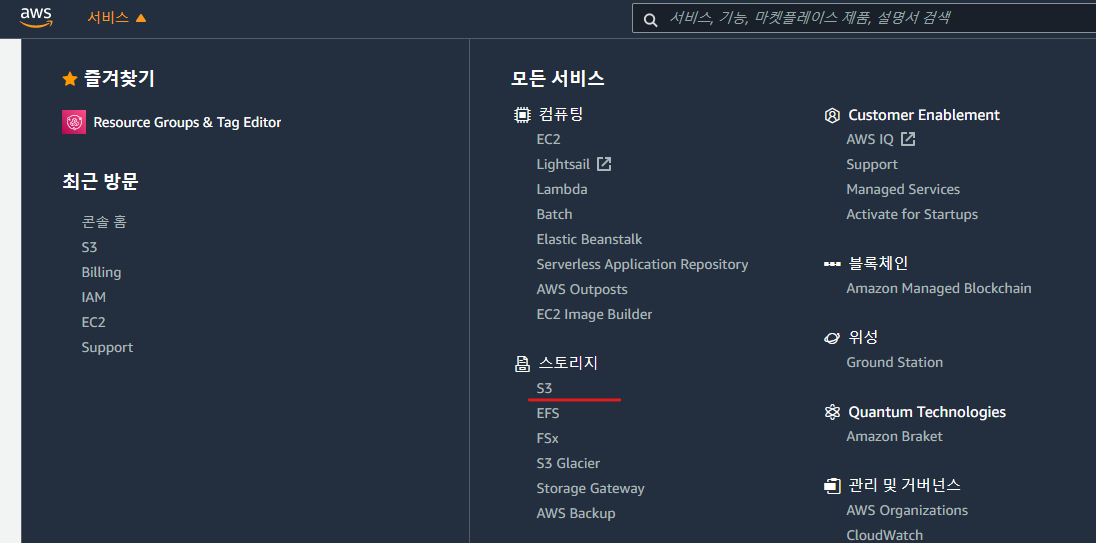Open the EFS service
Image resolution: width=1096 pixels, height=543 pixels.
[548, 413]
